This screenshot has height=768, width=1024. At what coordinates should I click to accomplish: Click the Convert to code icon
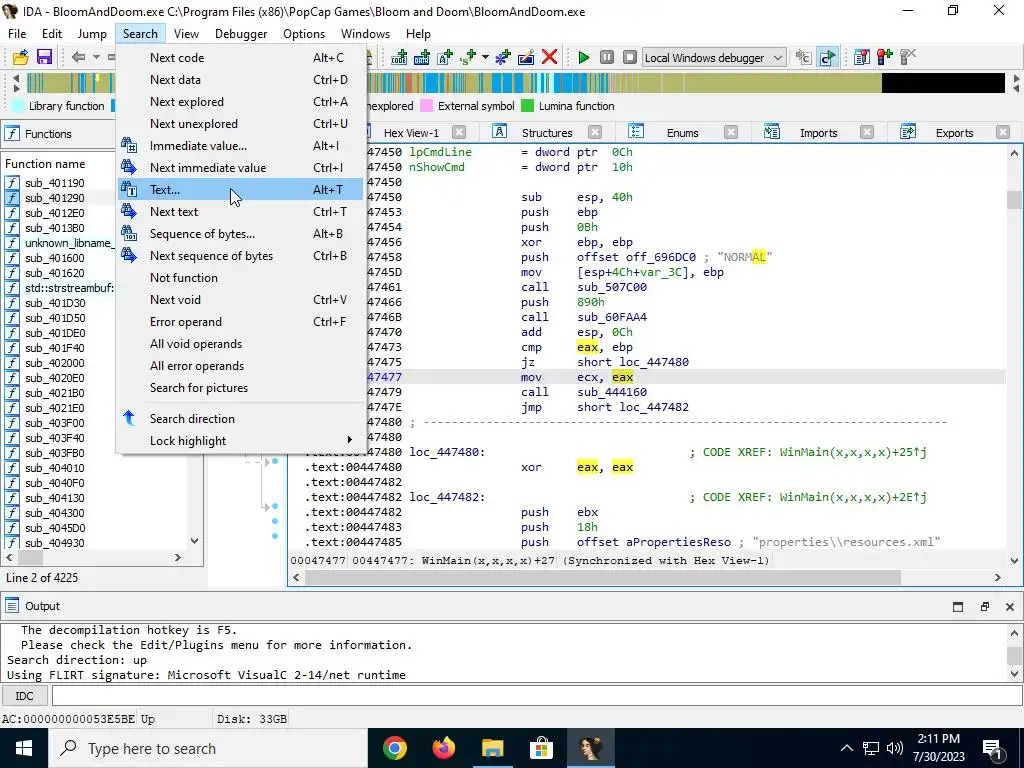[x=399, y=57]
